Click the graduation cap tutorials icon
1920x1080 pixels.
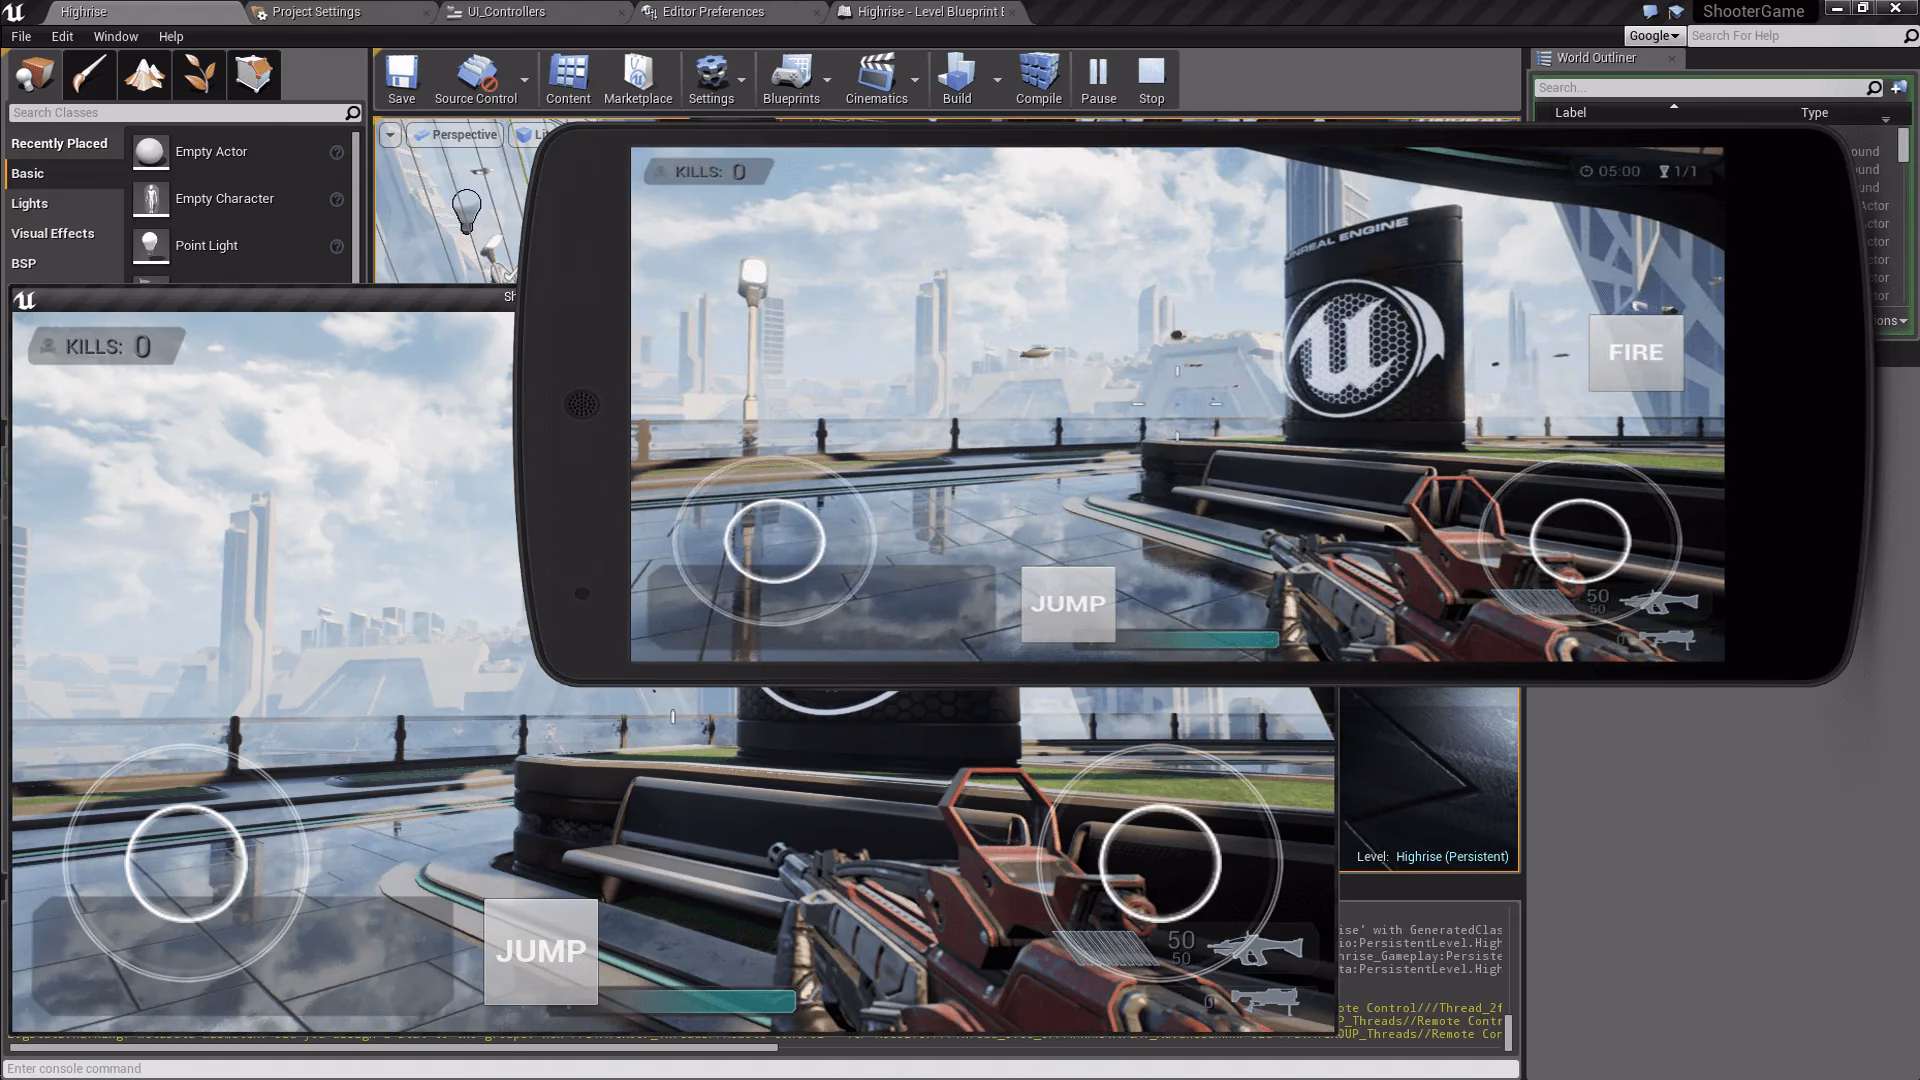1677,12
